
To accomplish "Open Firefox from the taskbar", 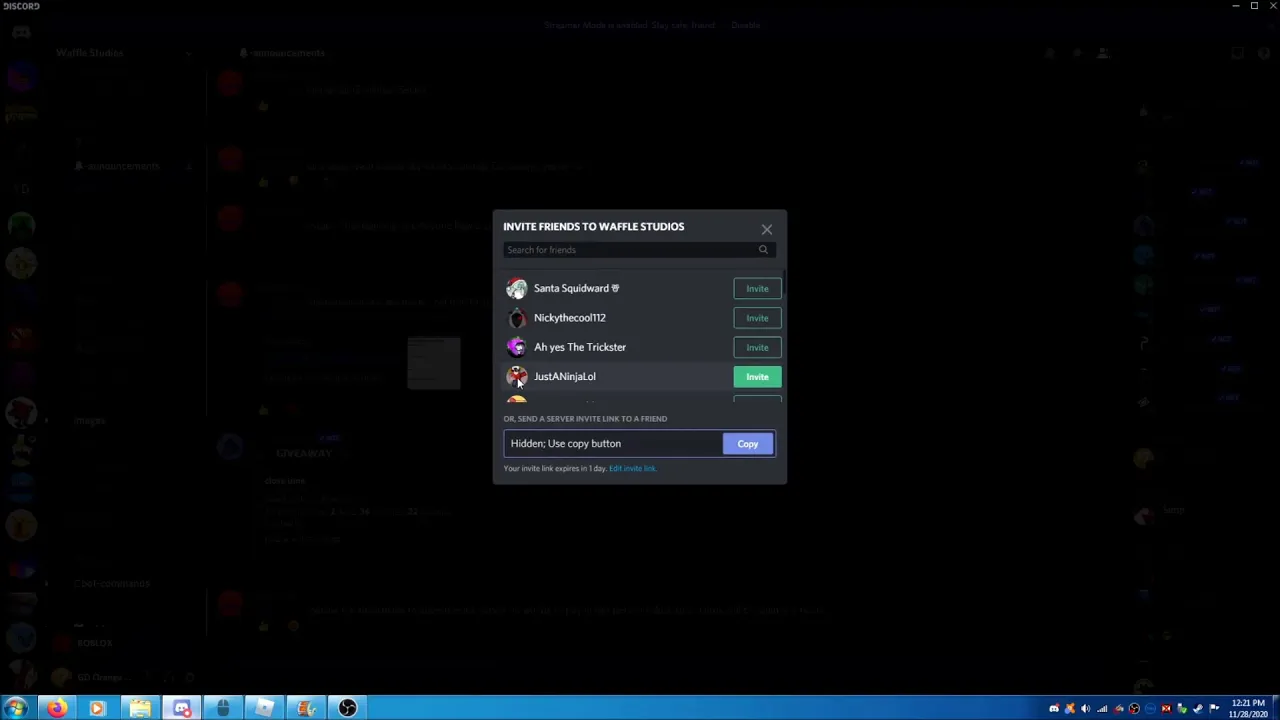I will click(x=57, y=708).
